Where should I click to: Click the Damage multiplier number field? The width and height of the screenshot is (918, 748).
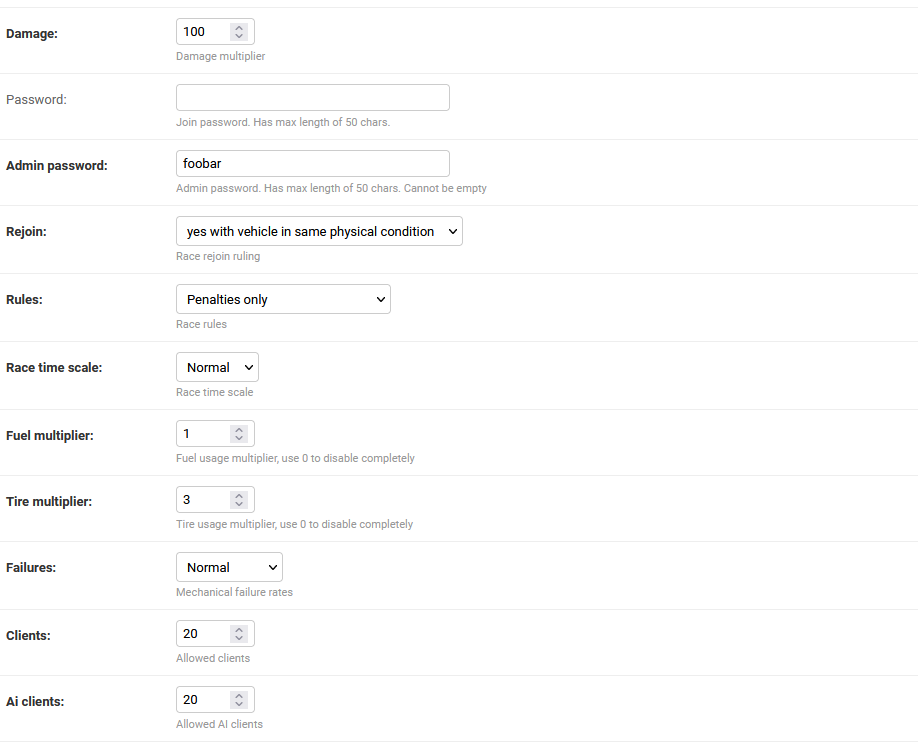tap(204, 32)
